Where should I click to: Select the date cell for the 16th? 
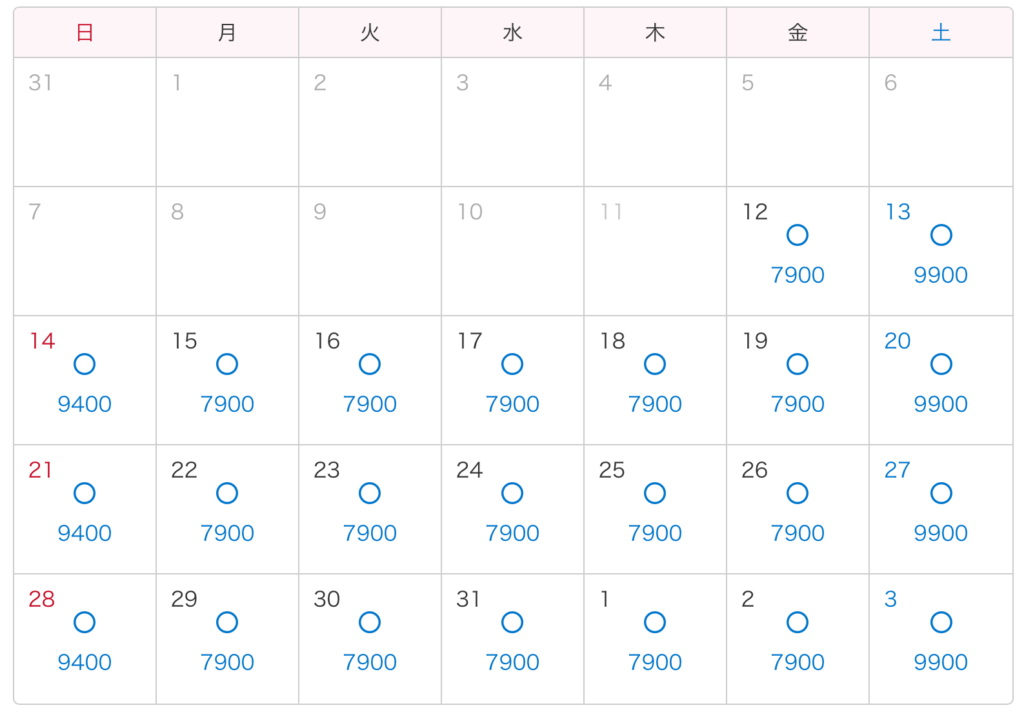(x=370, y=380)
